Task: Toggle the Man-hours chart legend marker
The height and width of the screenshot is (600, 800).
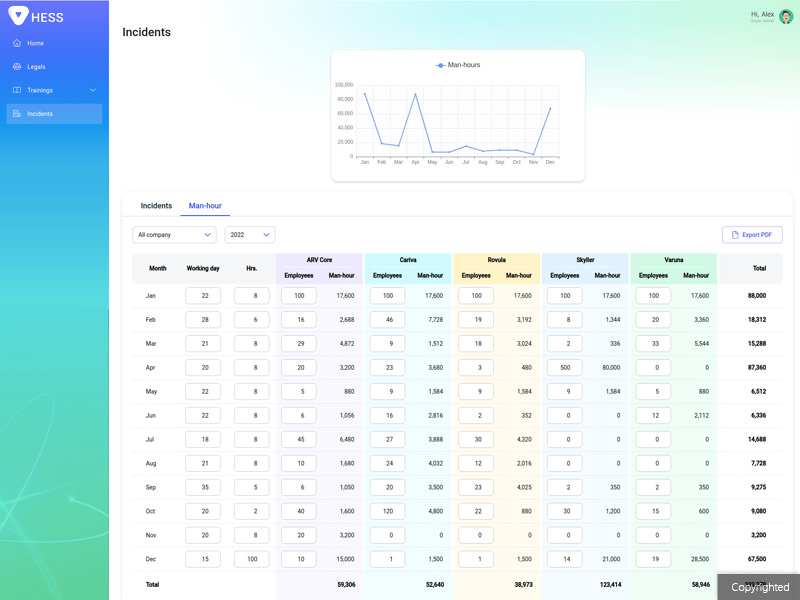Action: pos(441,65)
